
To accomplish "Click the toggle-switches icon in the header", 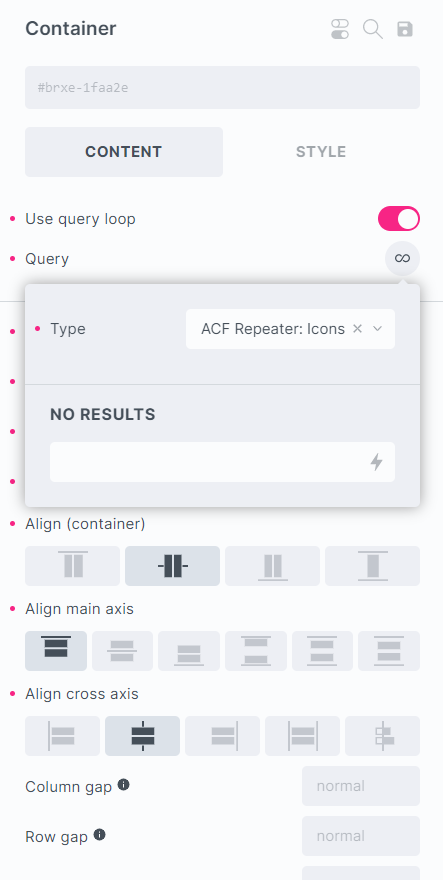I will pos(340,29).
